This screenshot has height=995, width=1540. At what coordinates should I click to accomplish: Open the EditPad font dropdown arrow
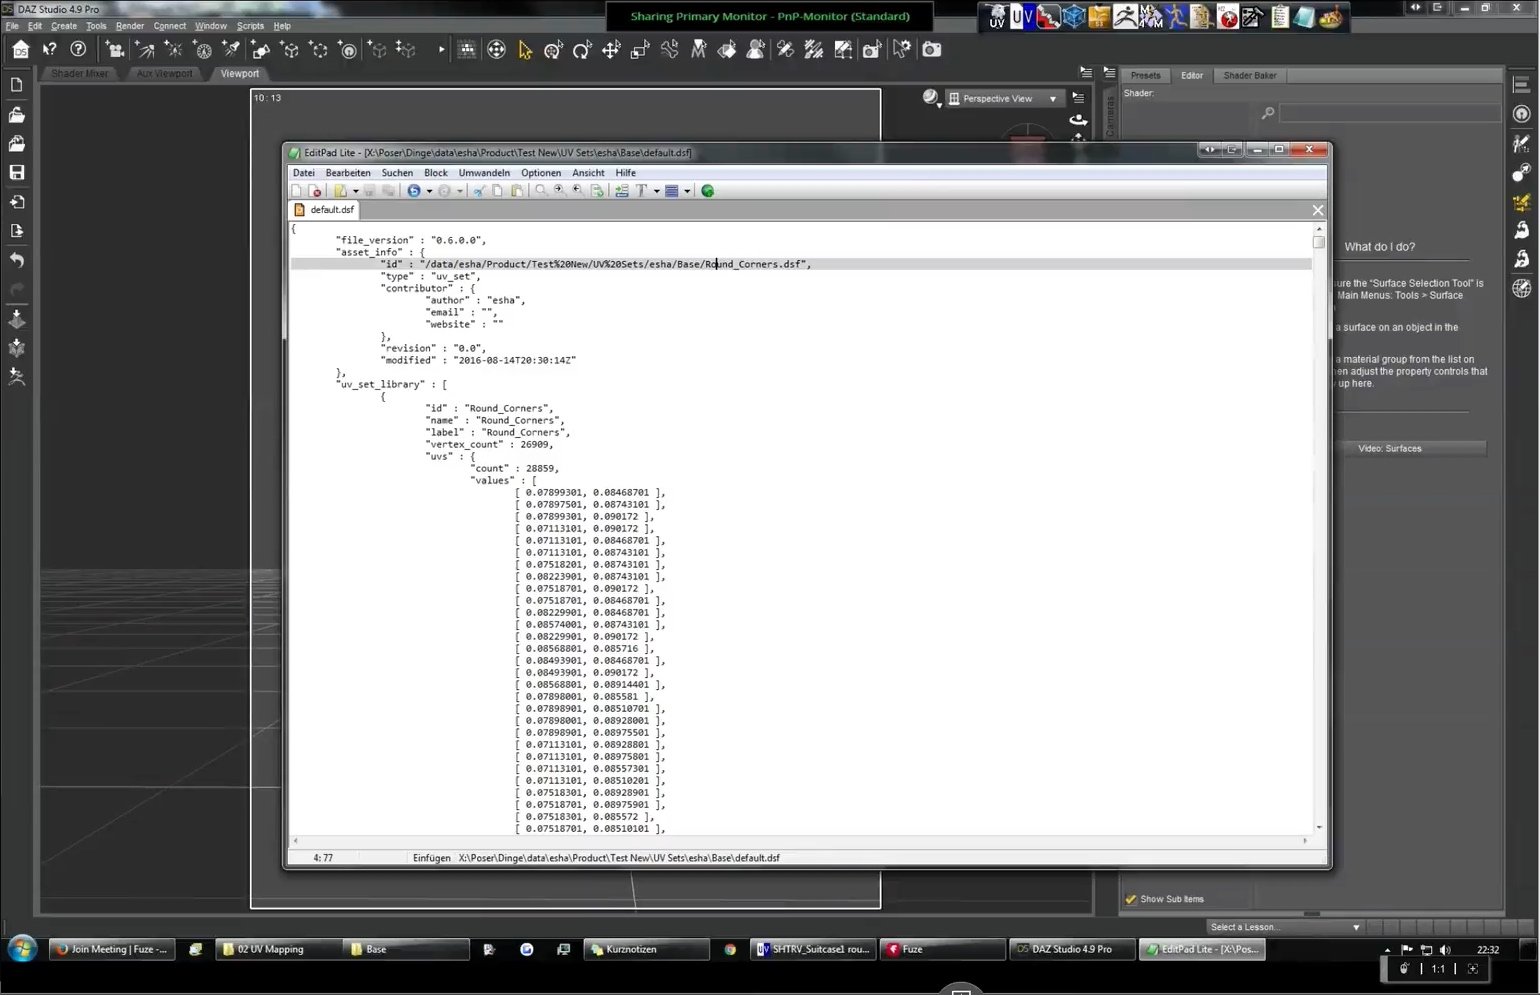656,191
